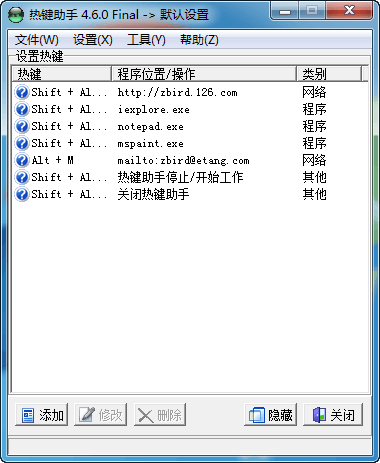Click 其他 category in the 热键助手停止/开始工作 row

(314, 177)
